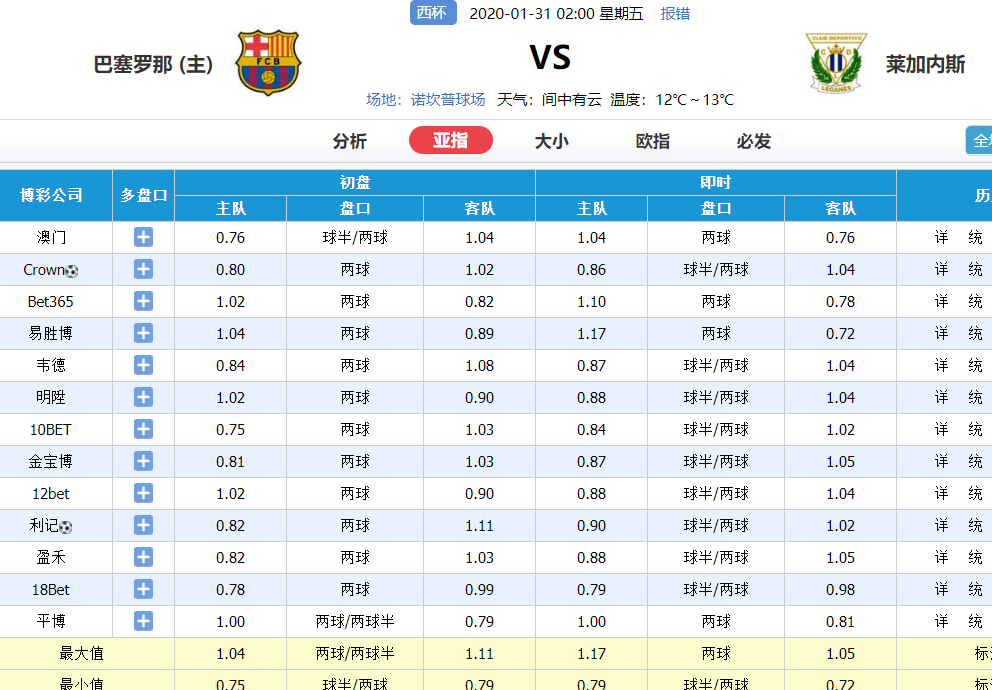Open the 必发 tab
The width and height of the screenshot is (992, 690).
pos(753,141)
